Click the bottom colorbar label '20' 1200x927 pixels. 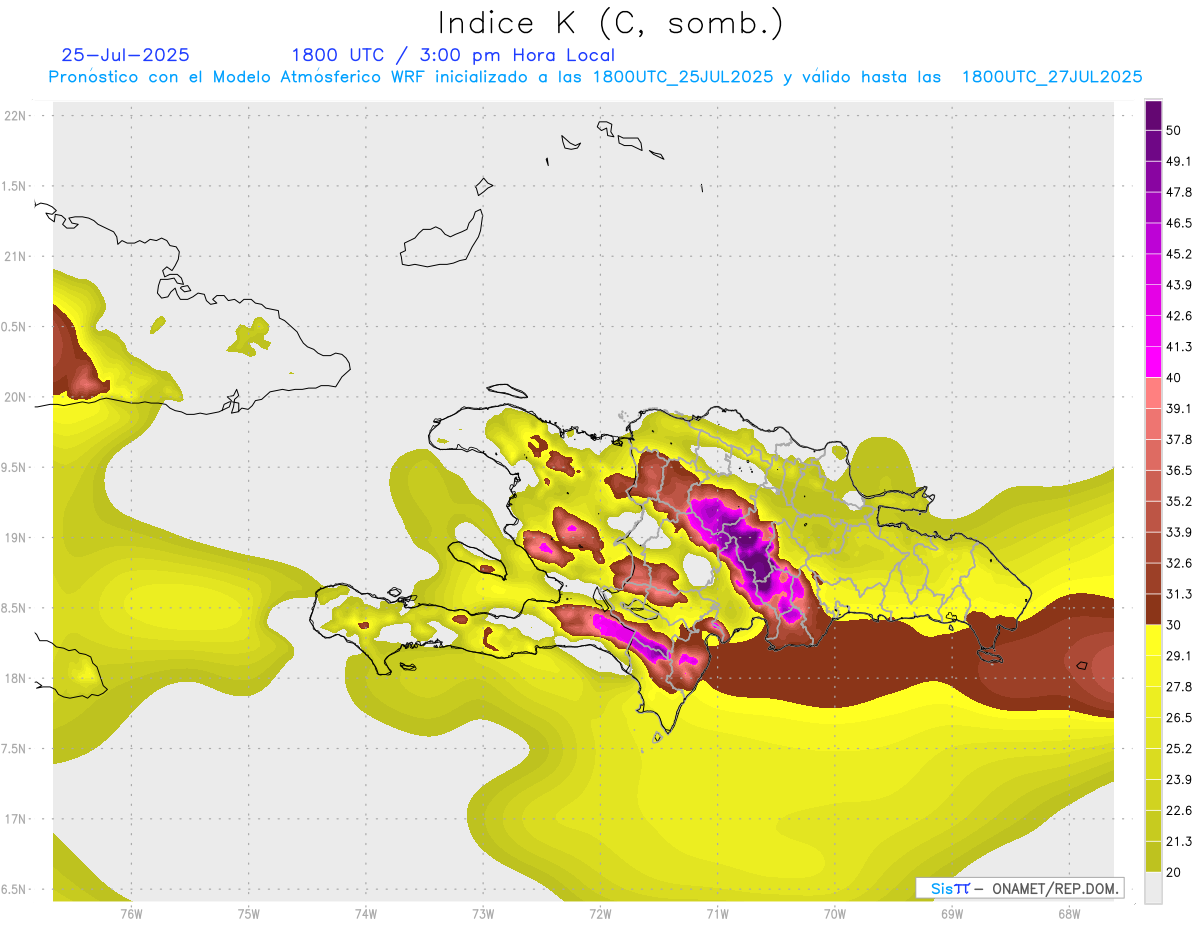point(1174,872)
